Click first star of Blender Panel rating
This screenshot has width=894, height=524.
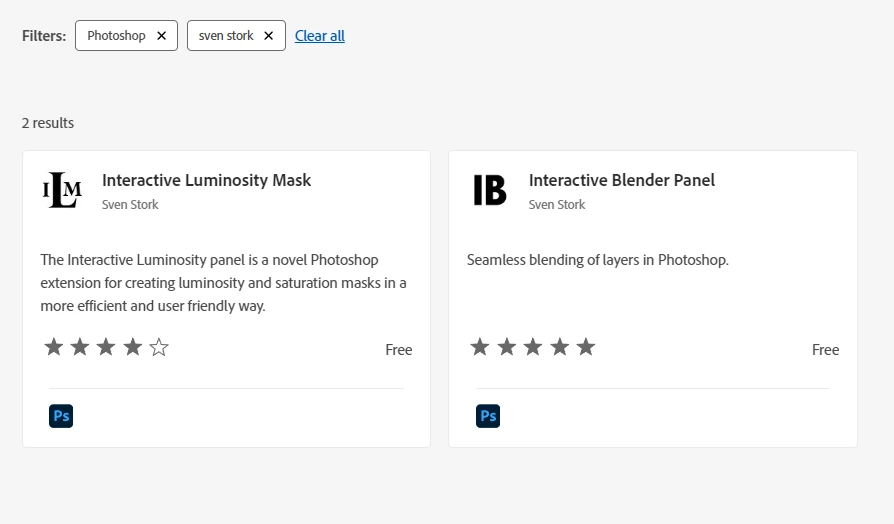tap(481, 348)
